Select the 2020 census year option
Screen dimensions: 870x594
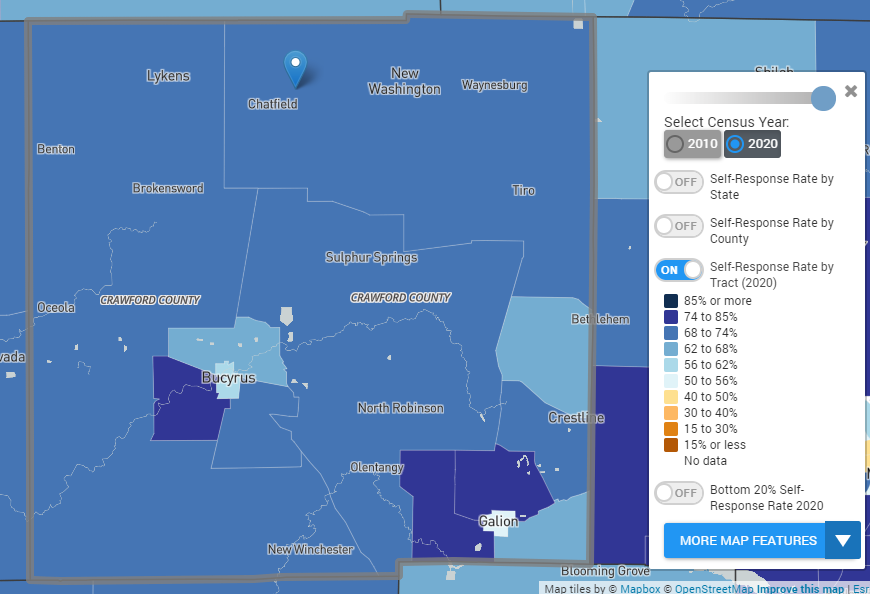752,144
